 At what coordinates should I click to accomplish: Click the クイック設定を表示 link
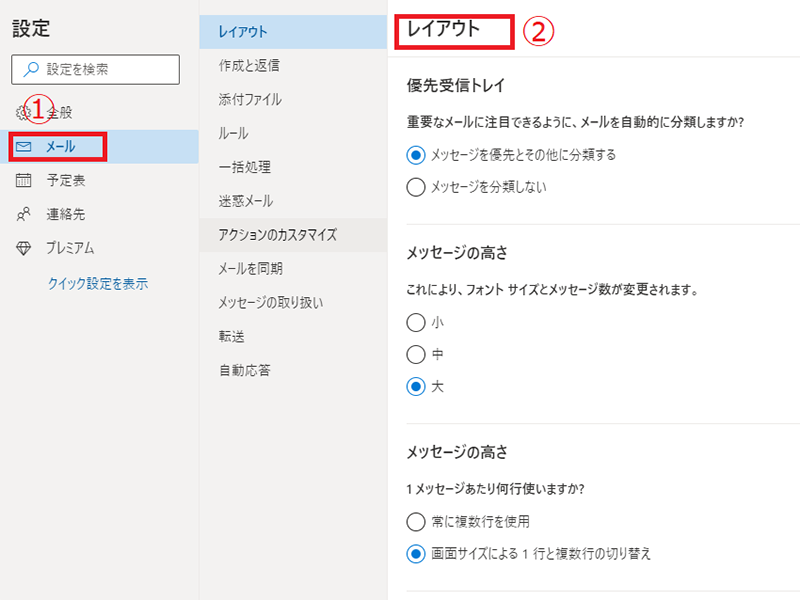pyautogui.click(x=98, y=284)
